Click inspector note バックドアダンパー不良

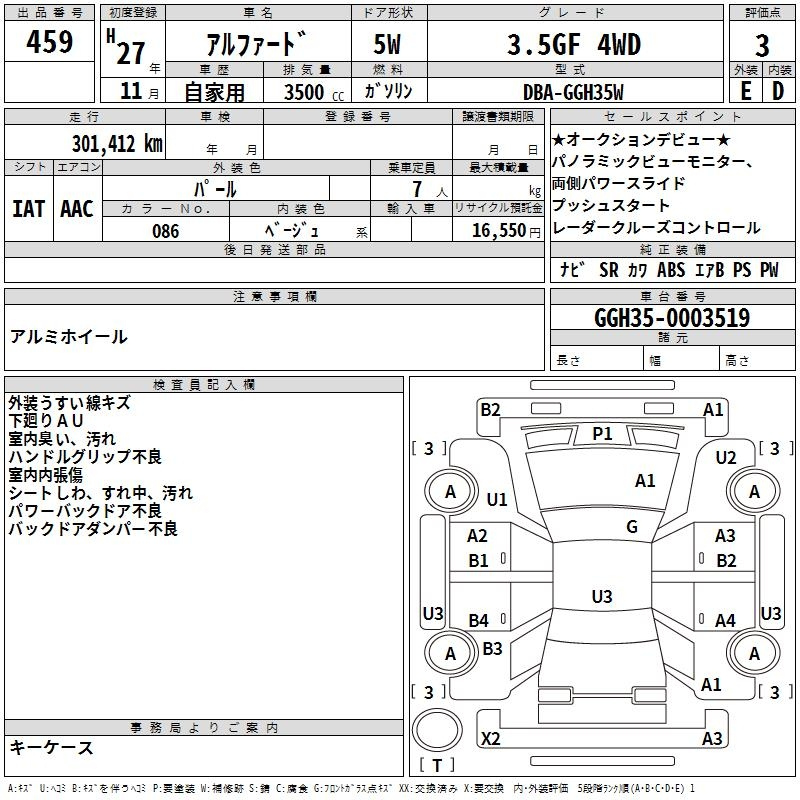pos(93,529)
